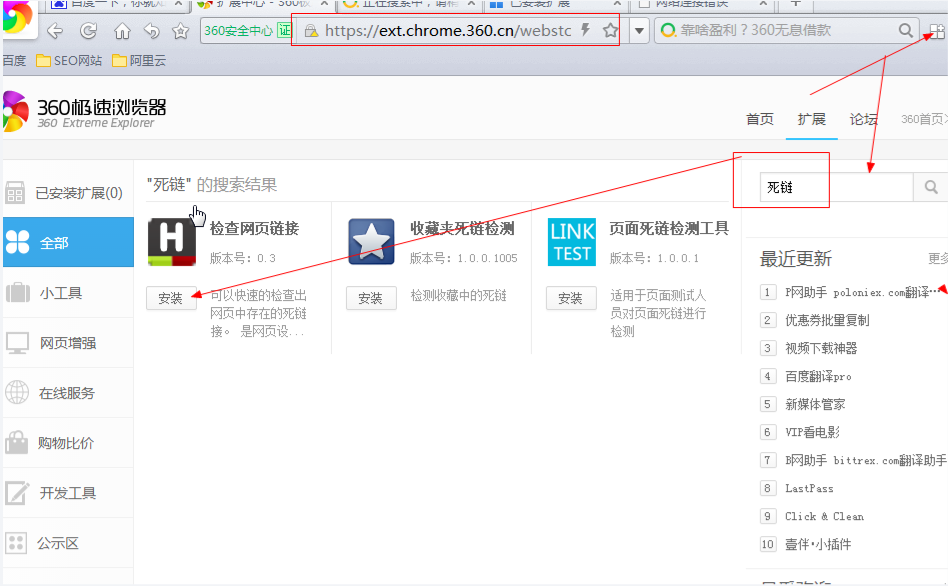This screenshot has height=586, width=948.
Task: Click the 在线服务 globe icon
Action: [17, 392]
